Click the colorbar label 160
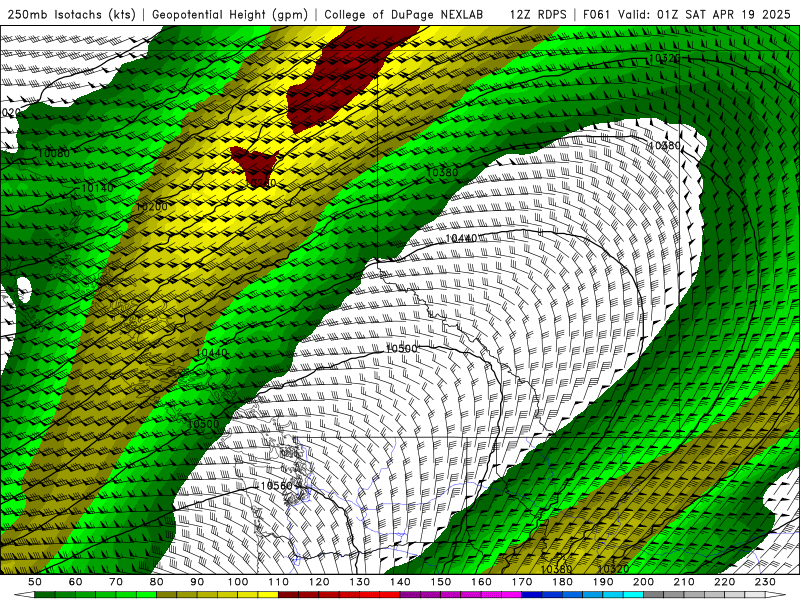This screenshot has height=600, width=800. 482,582
